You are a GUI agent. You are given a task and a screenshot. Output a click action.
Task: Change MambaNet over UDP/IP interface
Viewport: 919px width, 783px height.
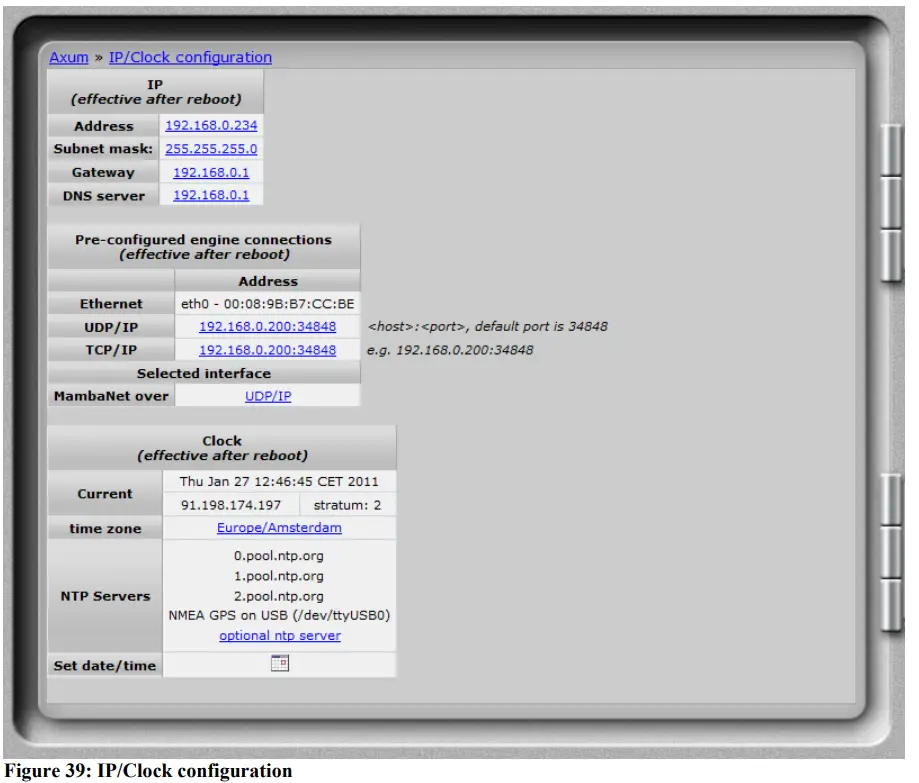tap(268, 396)
